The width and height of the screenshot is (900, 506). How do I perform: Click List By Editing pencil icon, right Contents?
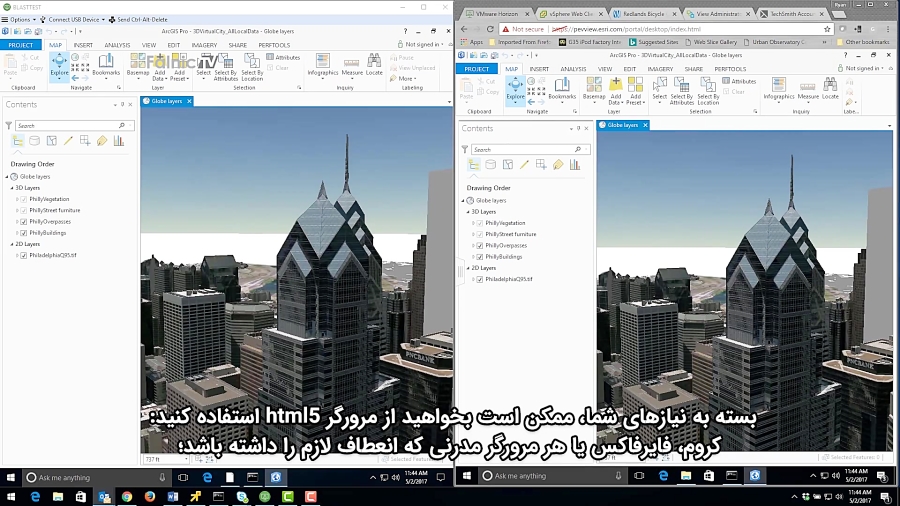(x=524, y=165)
